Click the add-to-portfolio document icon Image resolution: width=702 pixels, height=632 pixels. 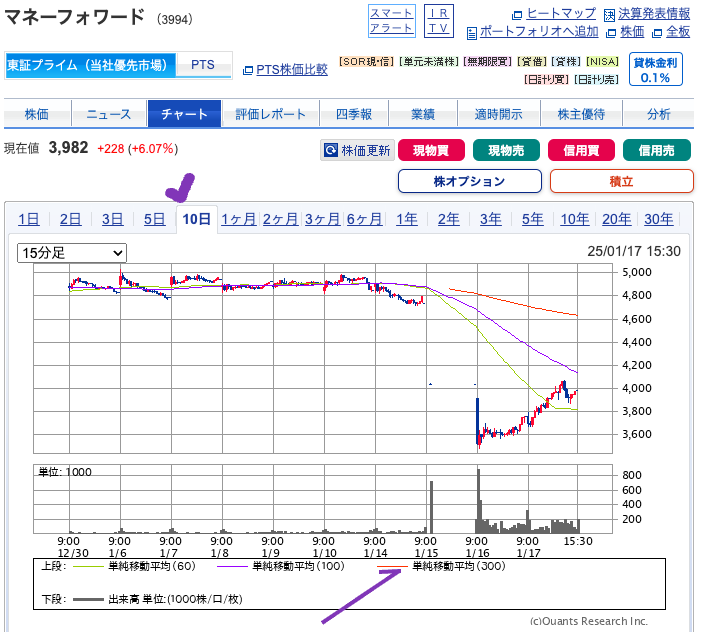pyautogui.click(x=471, y=33)
